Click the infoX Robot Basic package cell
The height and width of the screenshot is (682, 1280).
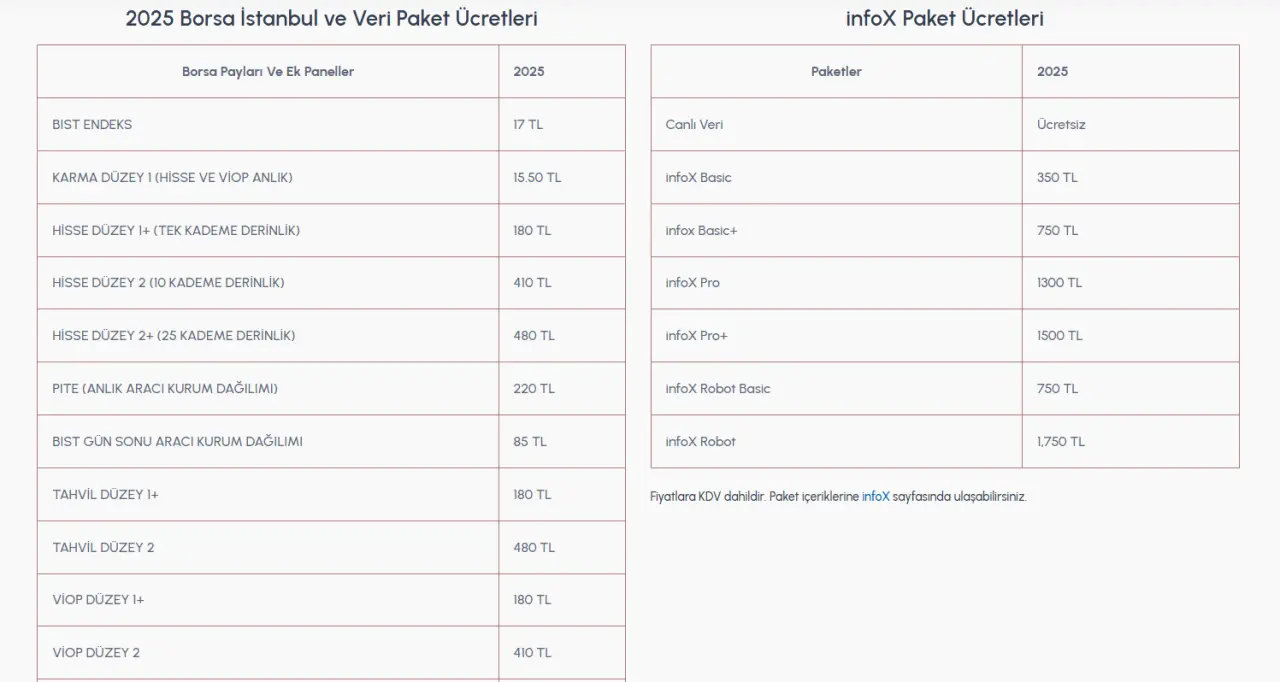coord(718,389)
